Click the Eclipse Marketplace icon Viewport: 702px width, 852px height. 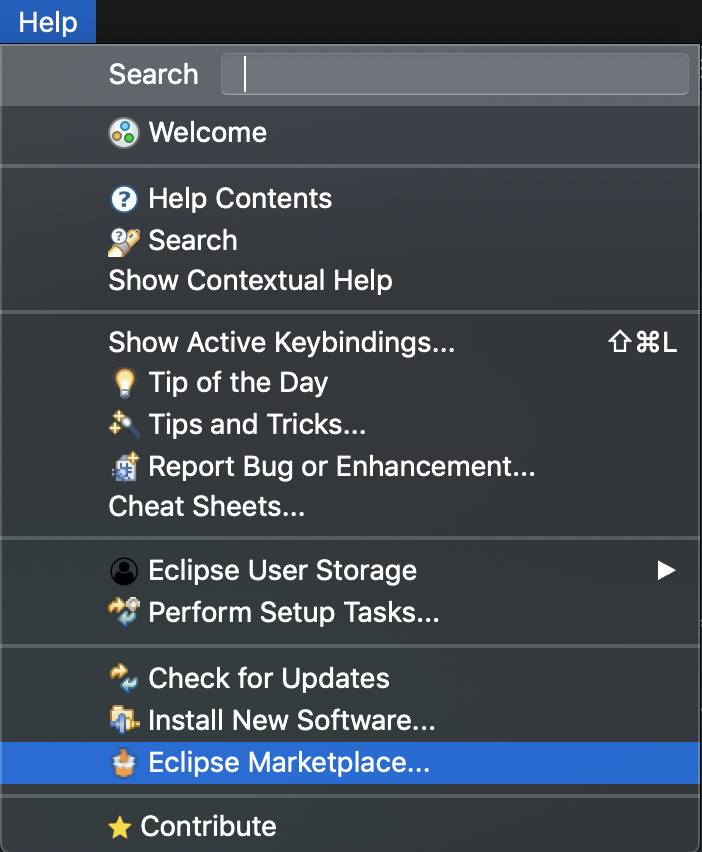coord(123,763)
